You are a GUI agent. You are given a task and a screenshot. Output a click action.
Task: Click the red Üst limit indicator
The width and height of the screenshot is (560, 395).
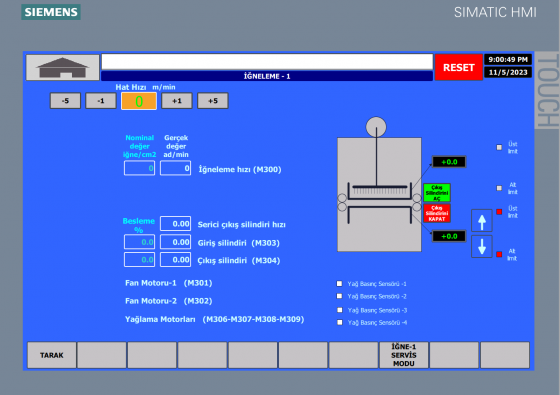[499, 211]
